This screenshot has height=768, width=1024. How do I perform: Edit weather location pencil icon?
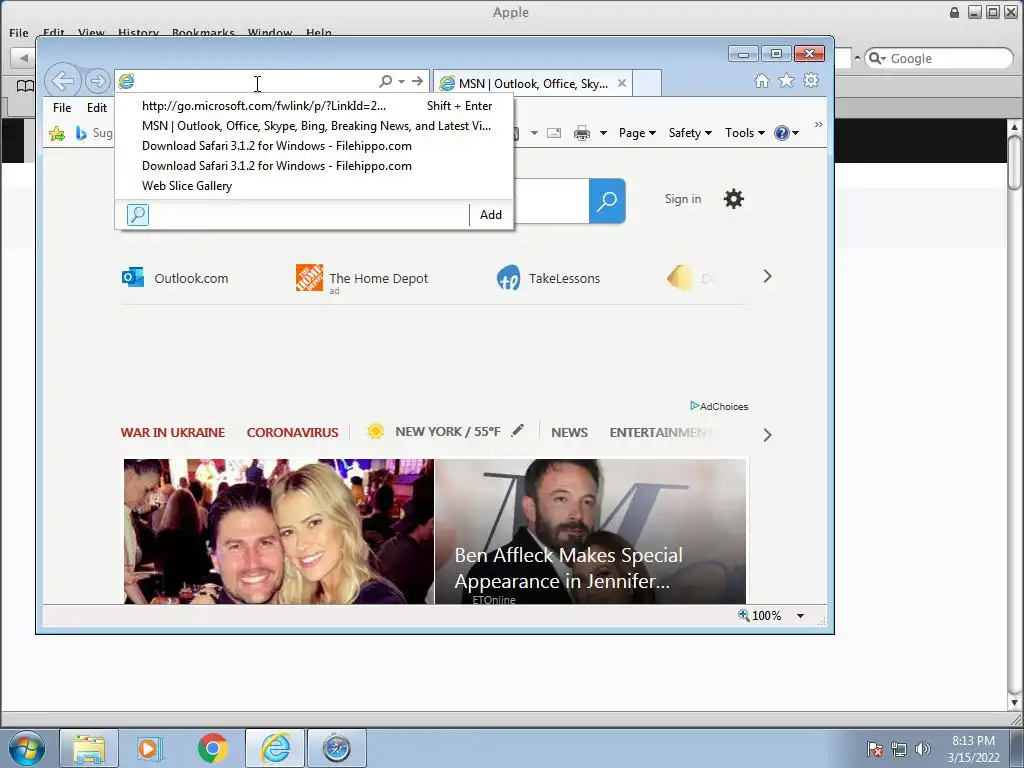tap(517, 430)
